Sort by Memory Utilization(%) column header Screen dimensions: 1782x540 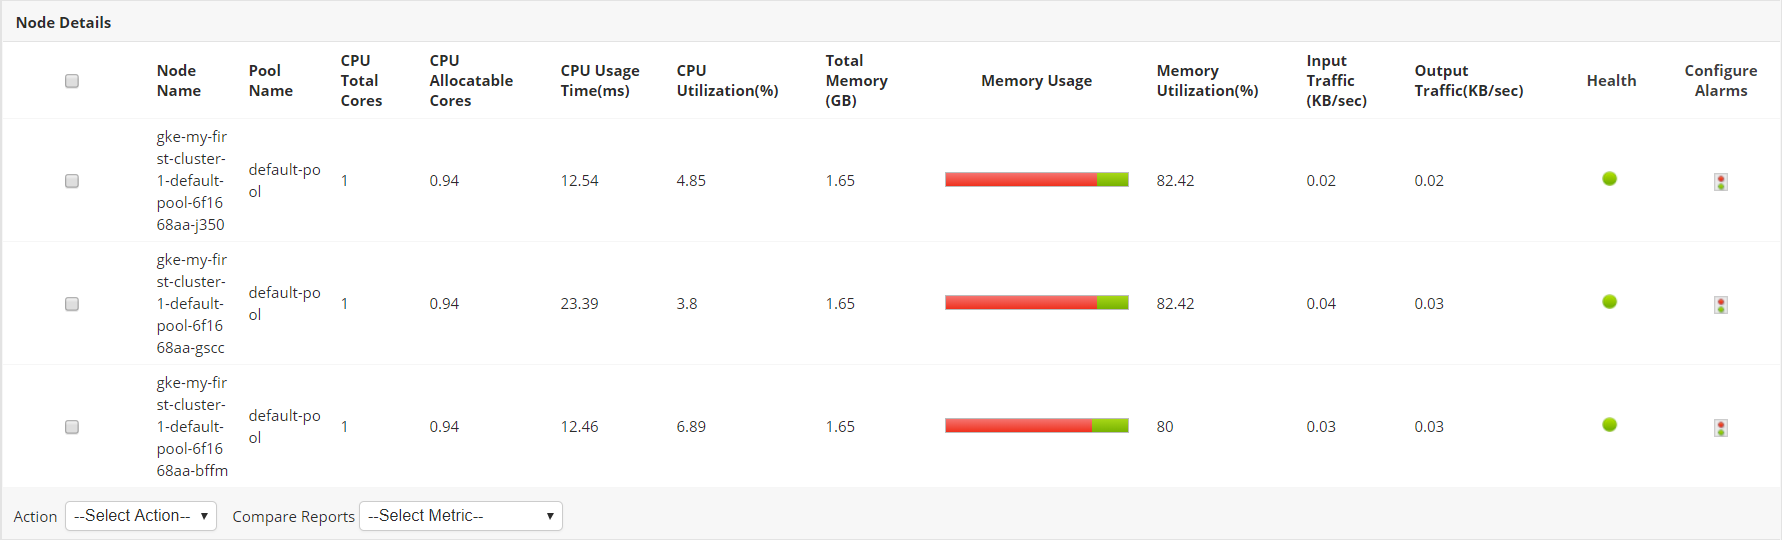(x=1207, y=81)
